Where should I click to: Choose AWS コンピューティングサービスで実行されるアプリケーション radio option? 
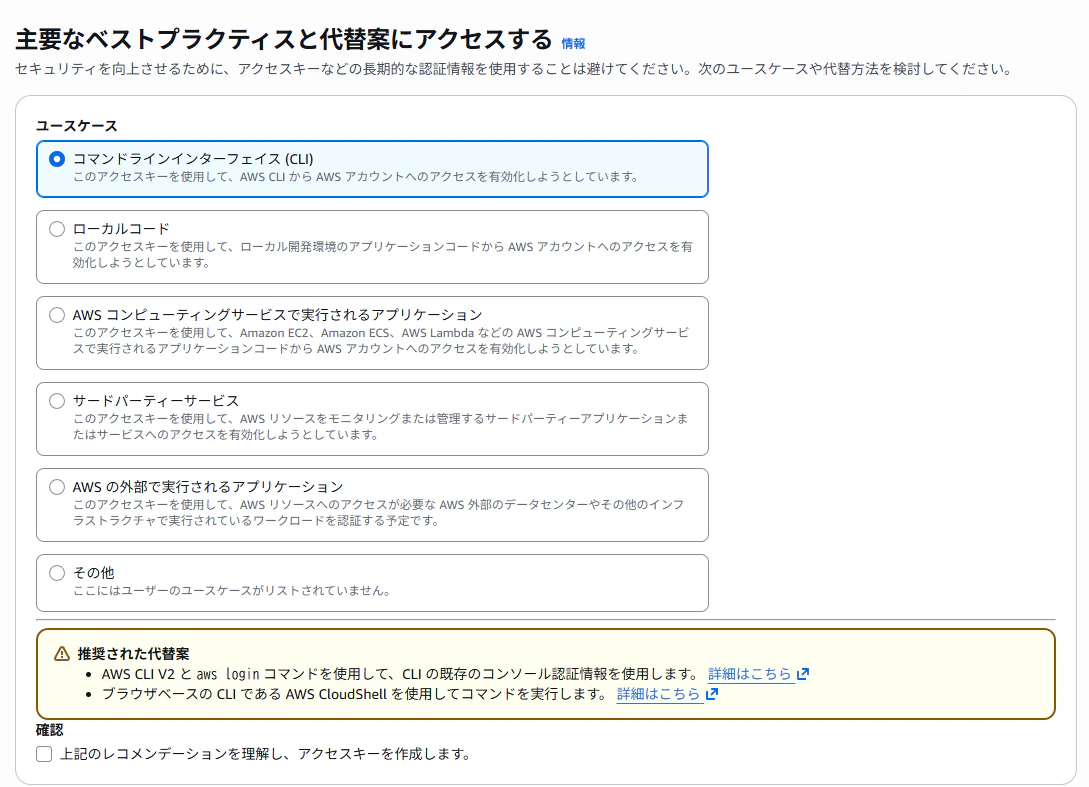(57, 315)
